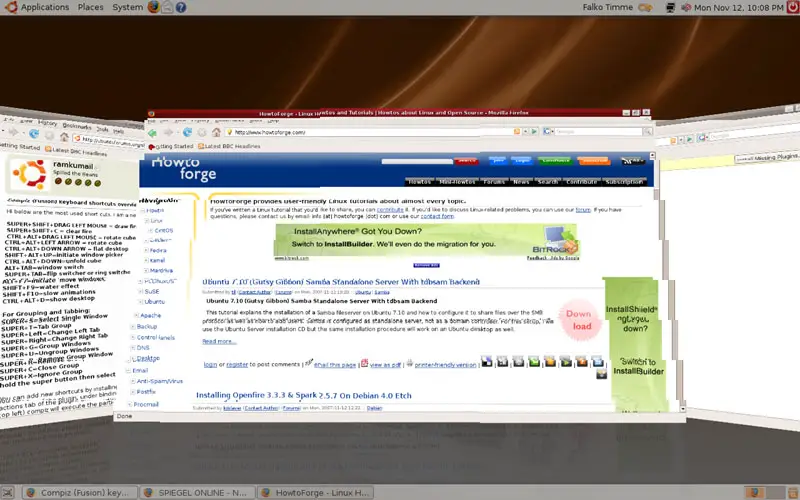The width and height of the screenshot is (800, 500).
Task: Open the Places menu
Action: (x=90, y=7)
